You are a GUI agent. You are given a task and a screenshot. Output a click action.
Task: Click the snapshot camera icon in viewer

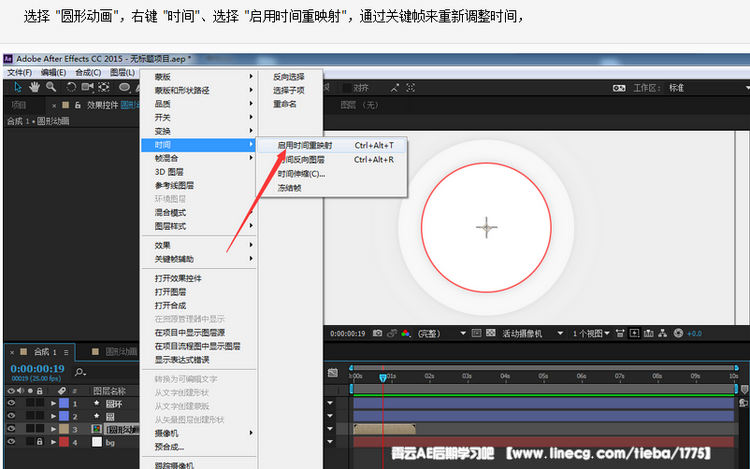[x=377, y=333]
